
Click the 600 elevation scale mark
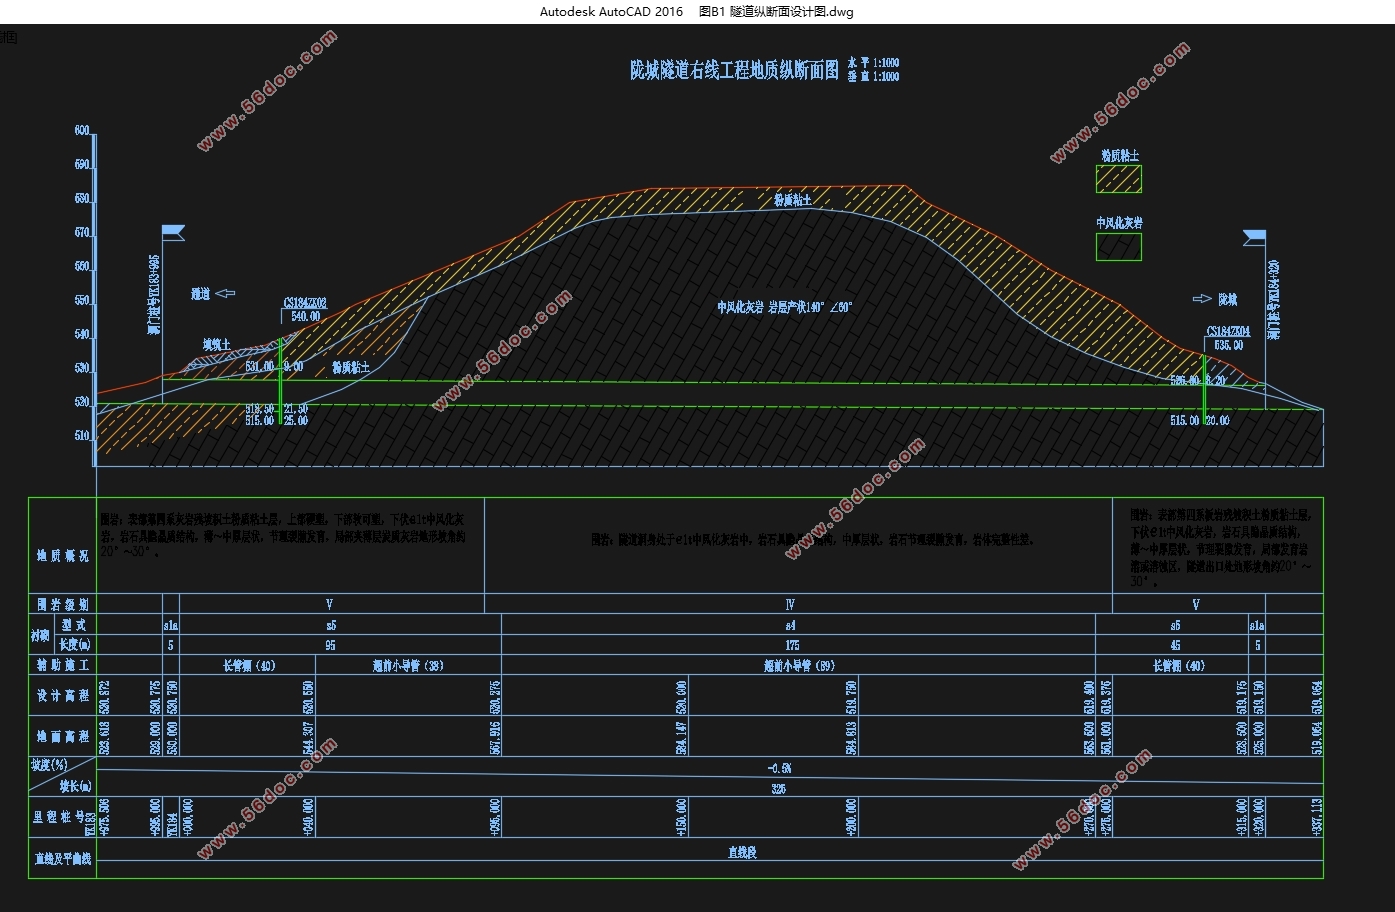(x=82, y=131)
